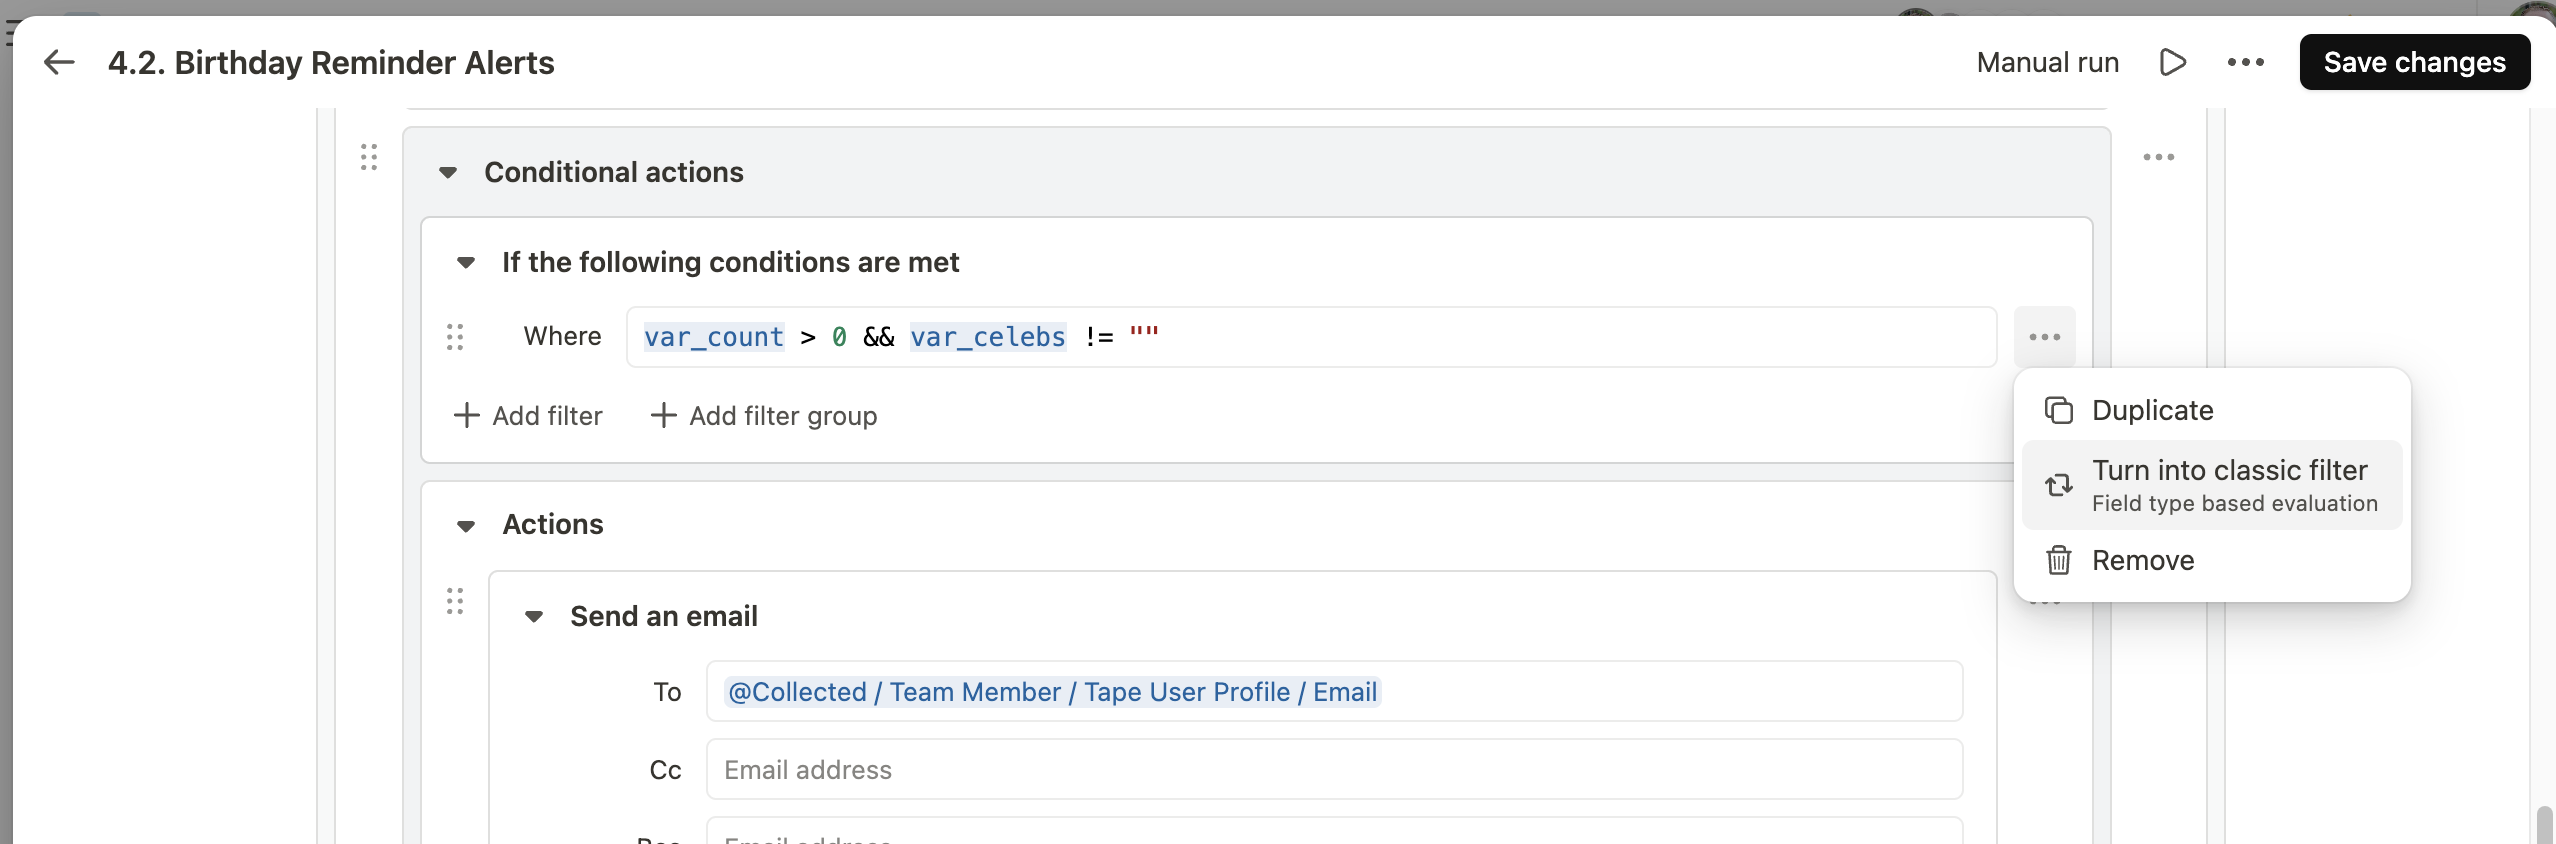Click the Manual run play icon
The width and height of the screenshot is (2556, 844).
pyautogui.click(x=2172, y=62)
